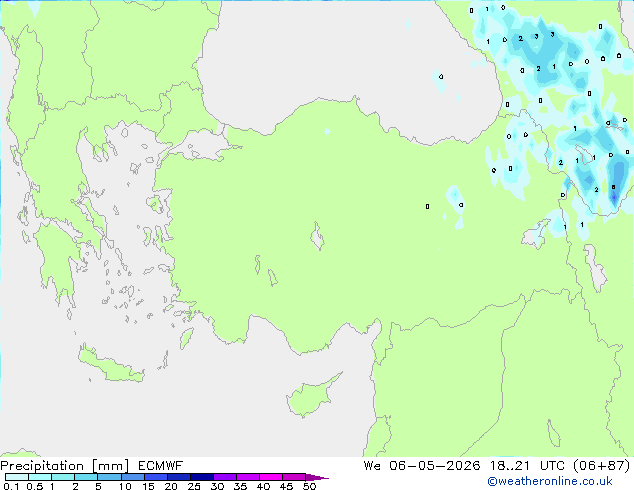634x490 pixels.
Task: Click the 40–45 mm magenta legend swatch
Action: pos(271,477)
